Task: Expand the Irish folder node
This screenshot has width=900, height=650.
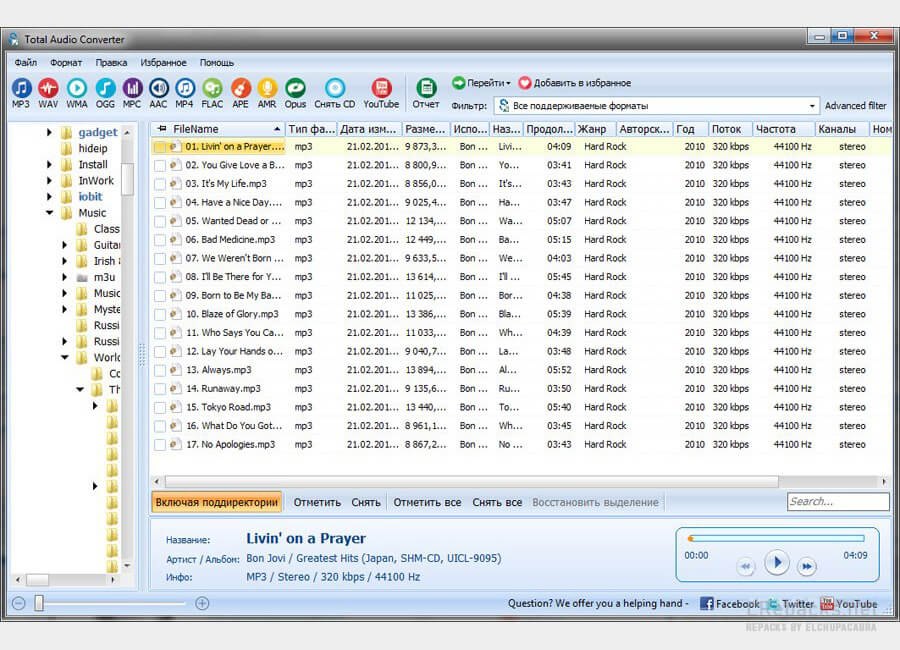Action: click(x=64, y=261)
